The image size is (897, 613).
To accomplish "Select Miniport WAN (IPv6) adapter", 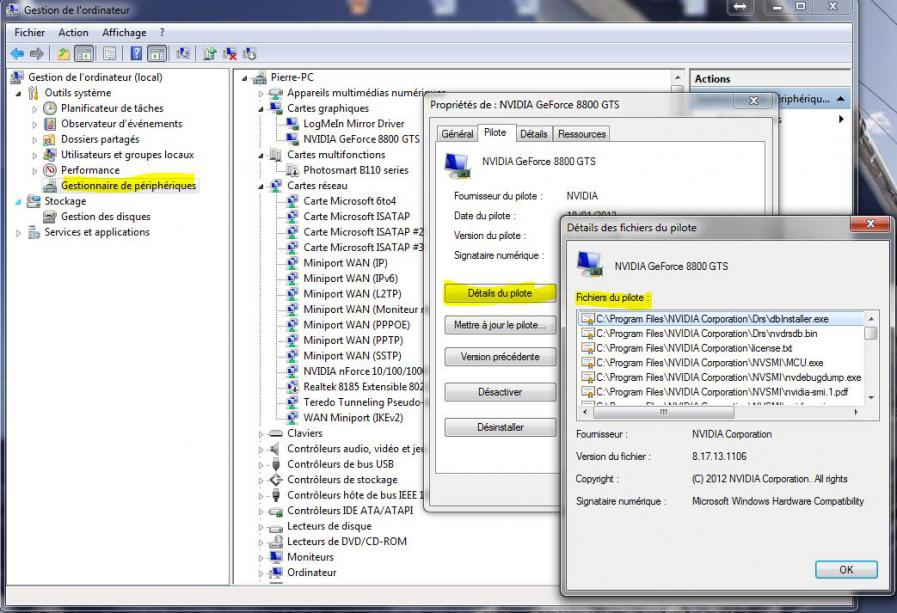I will coord(351,278).
